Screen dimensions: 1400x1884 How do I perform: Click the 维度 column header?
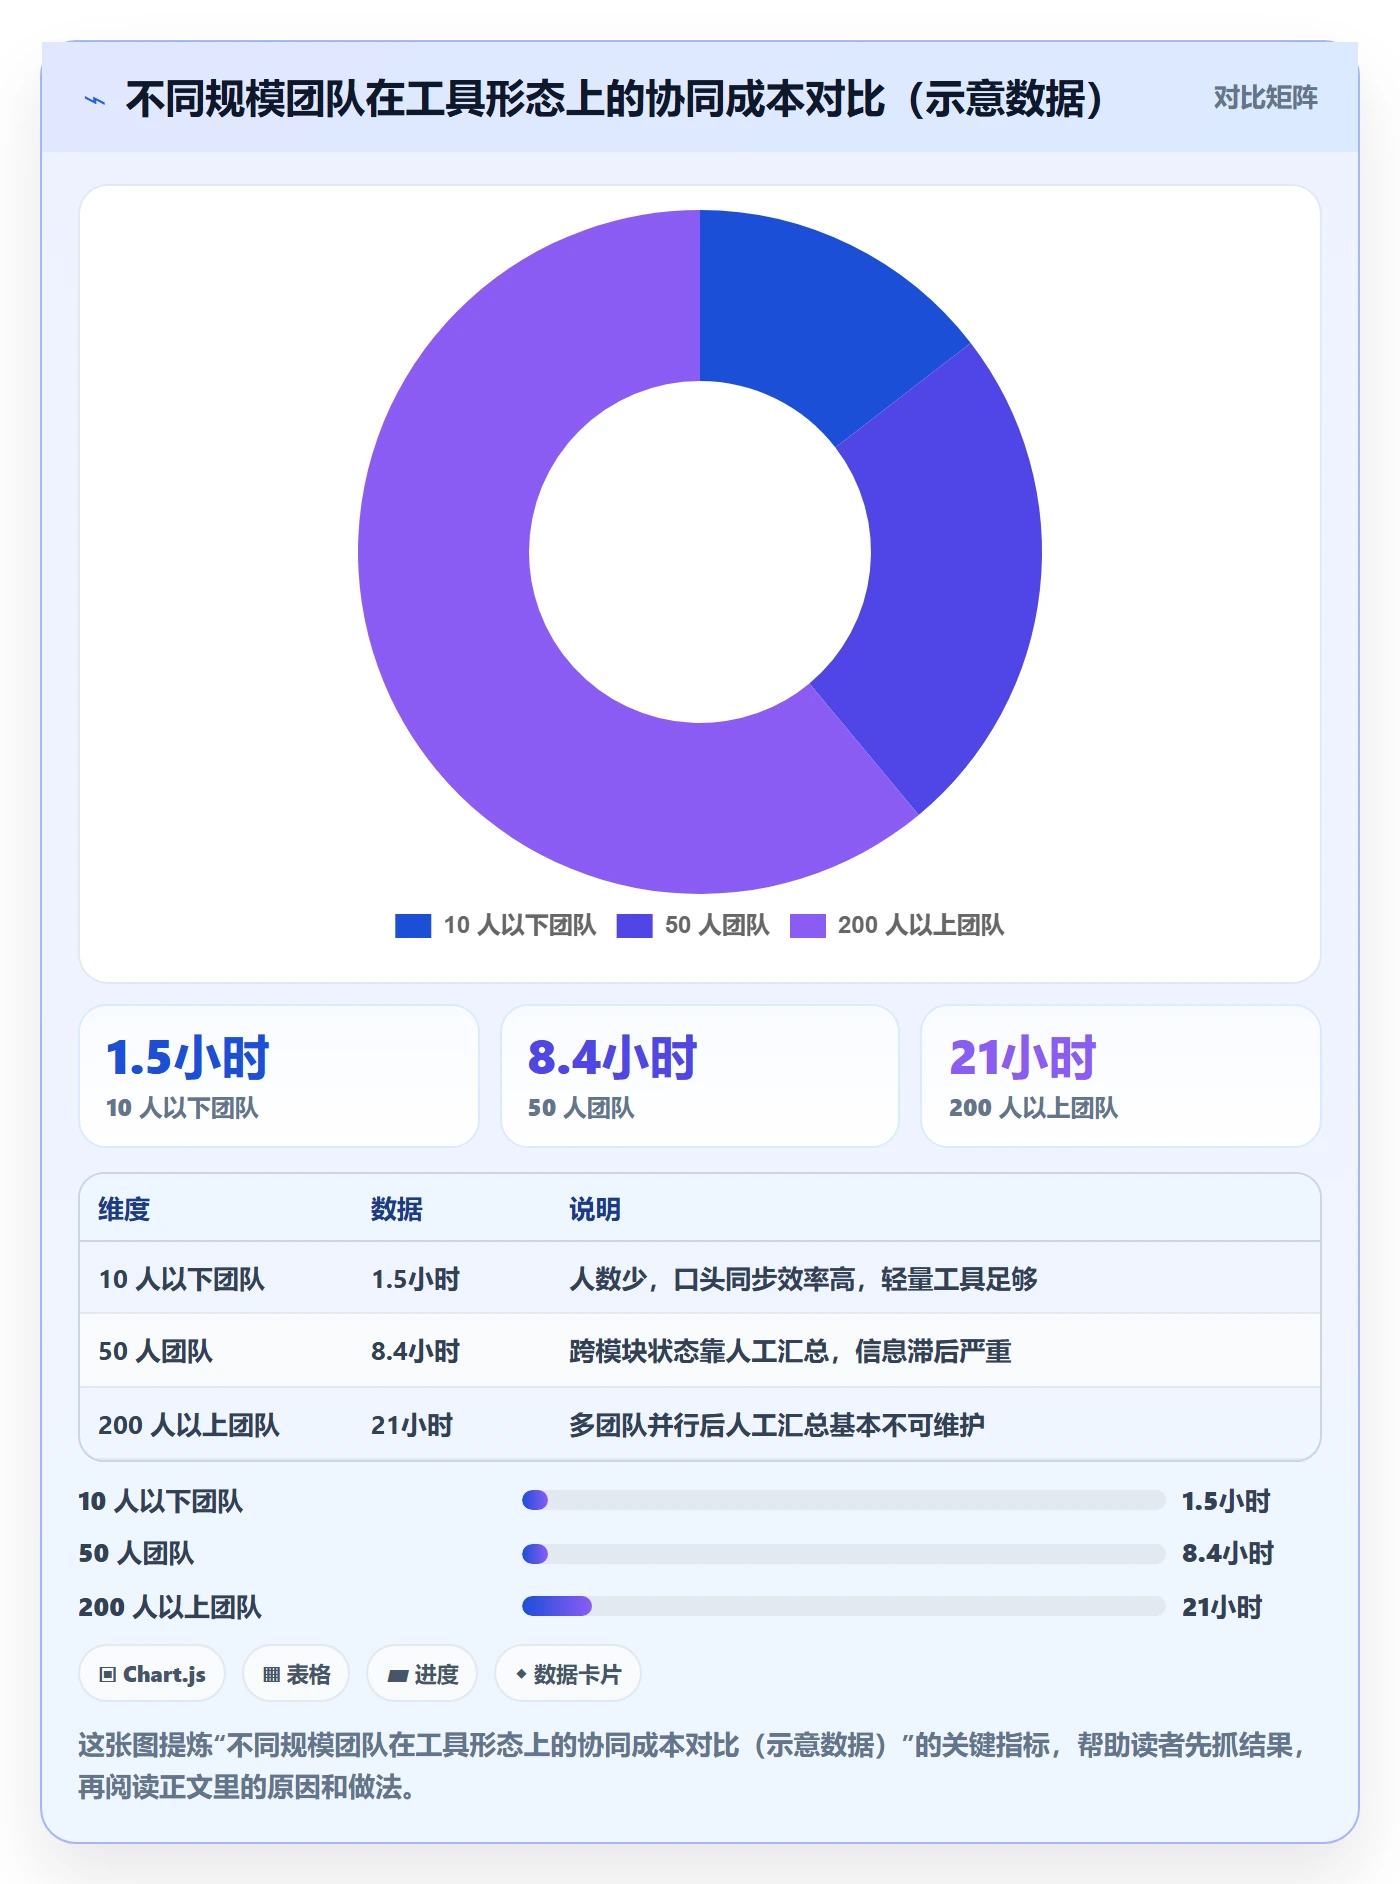coord(124,1209)
